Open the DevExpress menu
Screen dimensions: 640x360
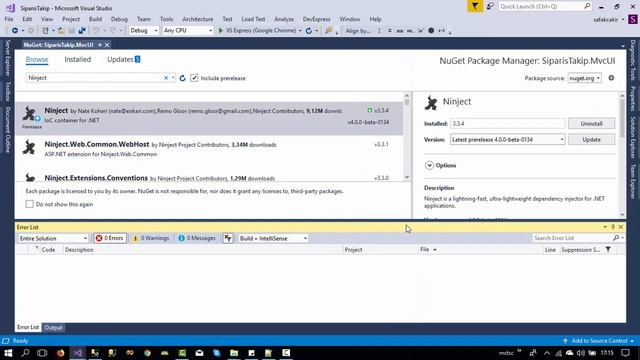coord(316,19)
